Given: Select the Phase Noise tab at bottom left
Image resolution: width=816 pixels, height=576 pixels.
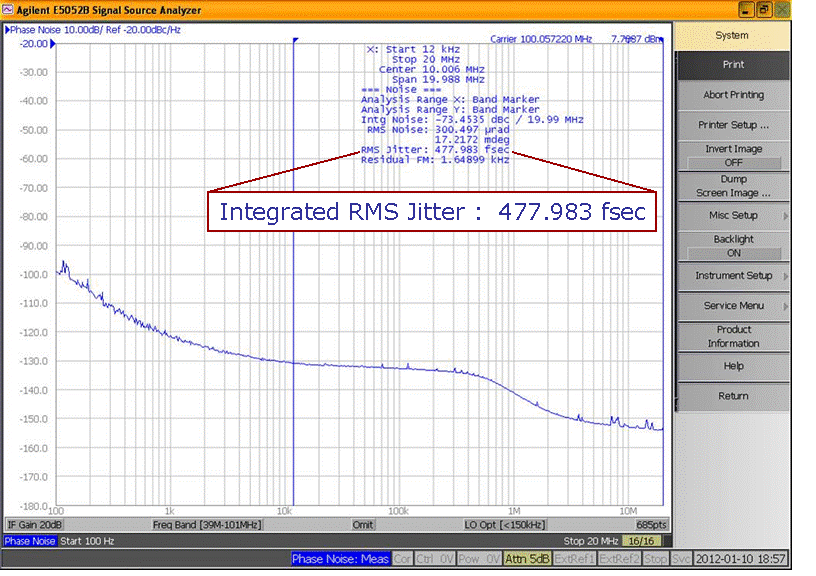Looking at the screenshot, I should click(30, 541).
